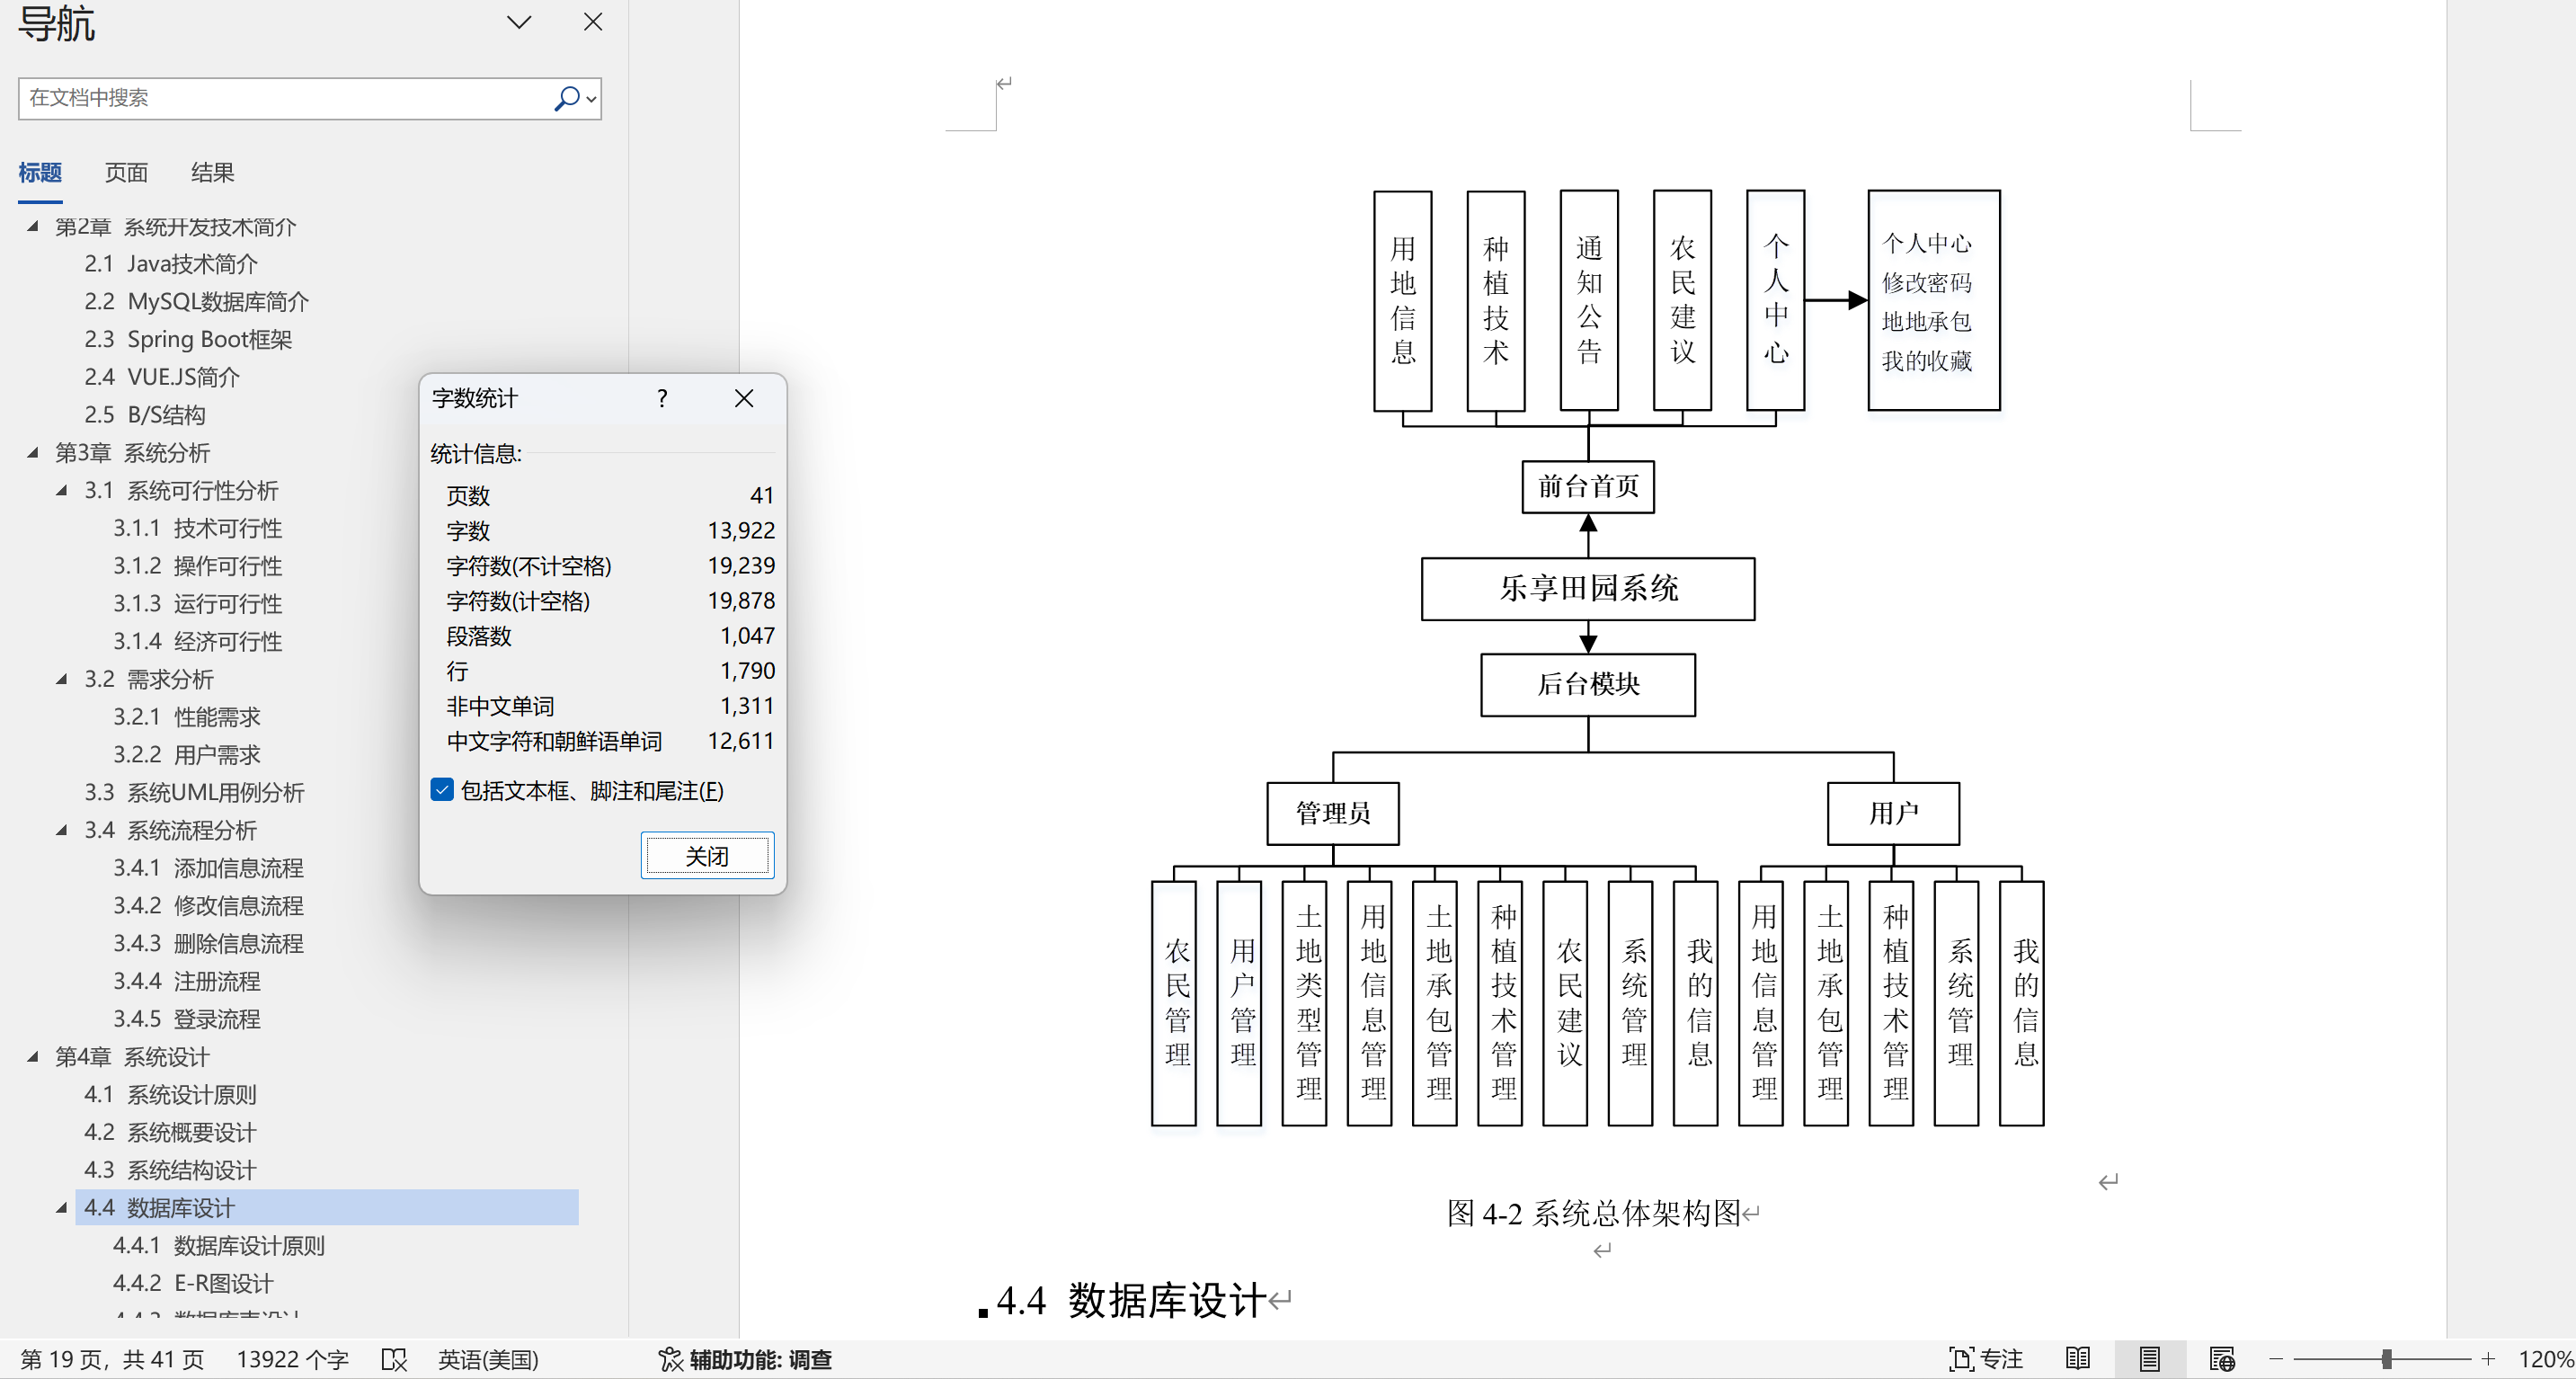
Task: Navigate to 3.4.2 修改信息流程
Action: tap(209, 905)
